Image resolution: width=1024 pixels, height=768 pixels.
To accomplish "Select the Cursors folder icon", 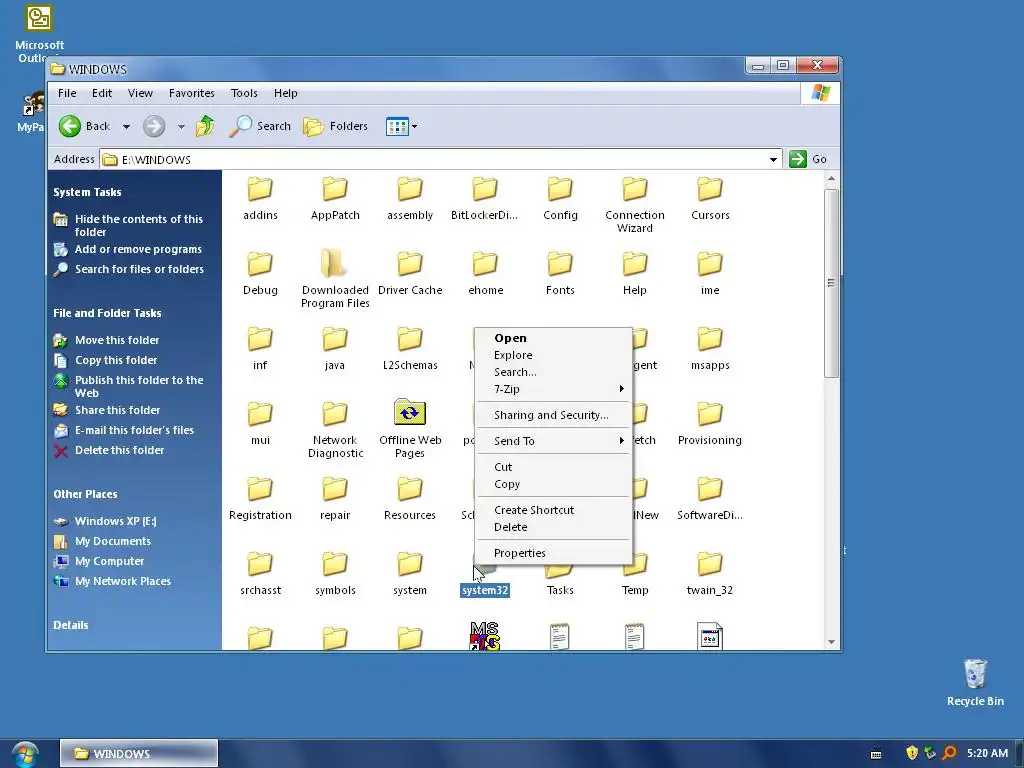I will point(710,189).
